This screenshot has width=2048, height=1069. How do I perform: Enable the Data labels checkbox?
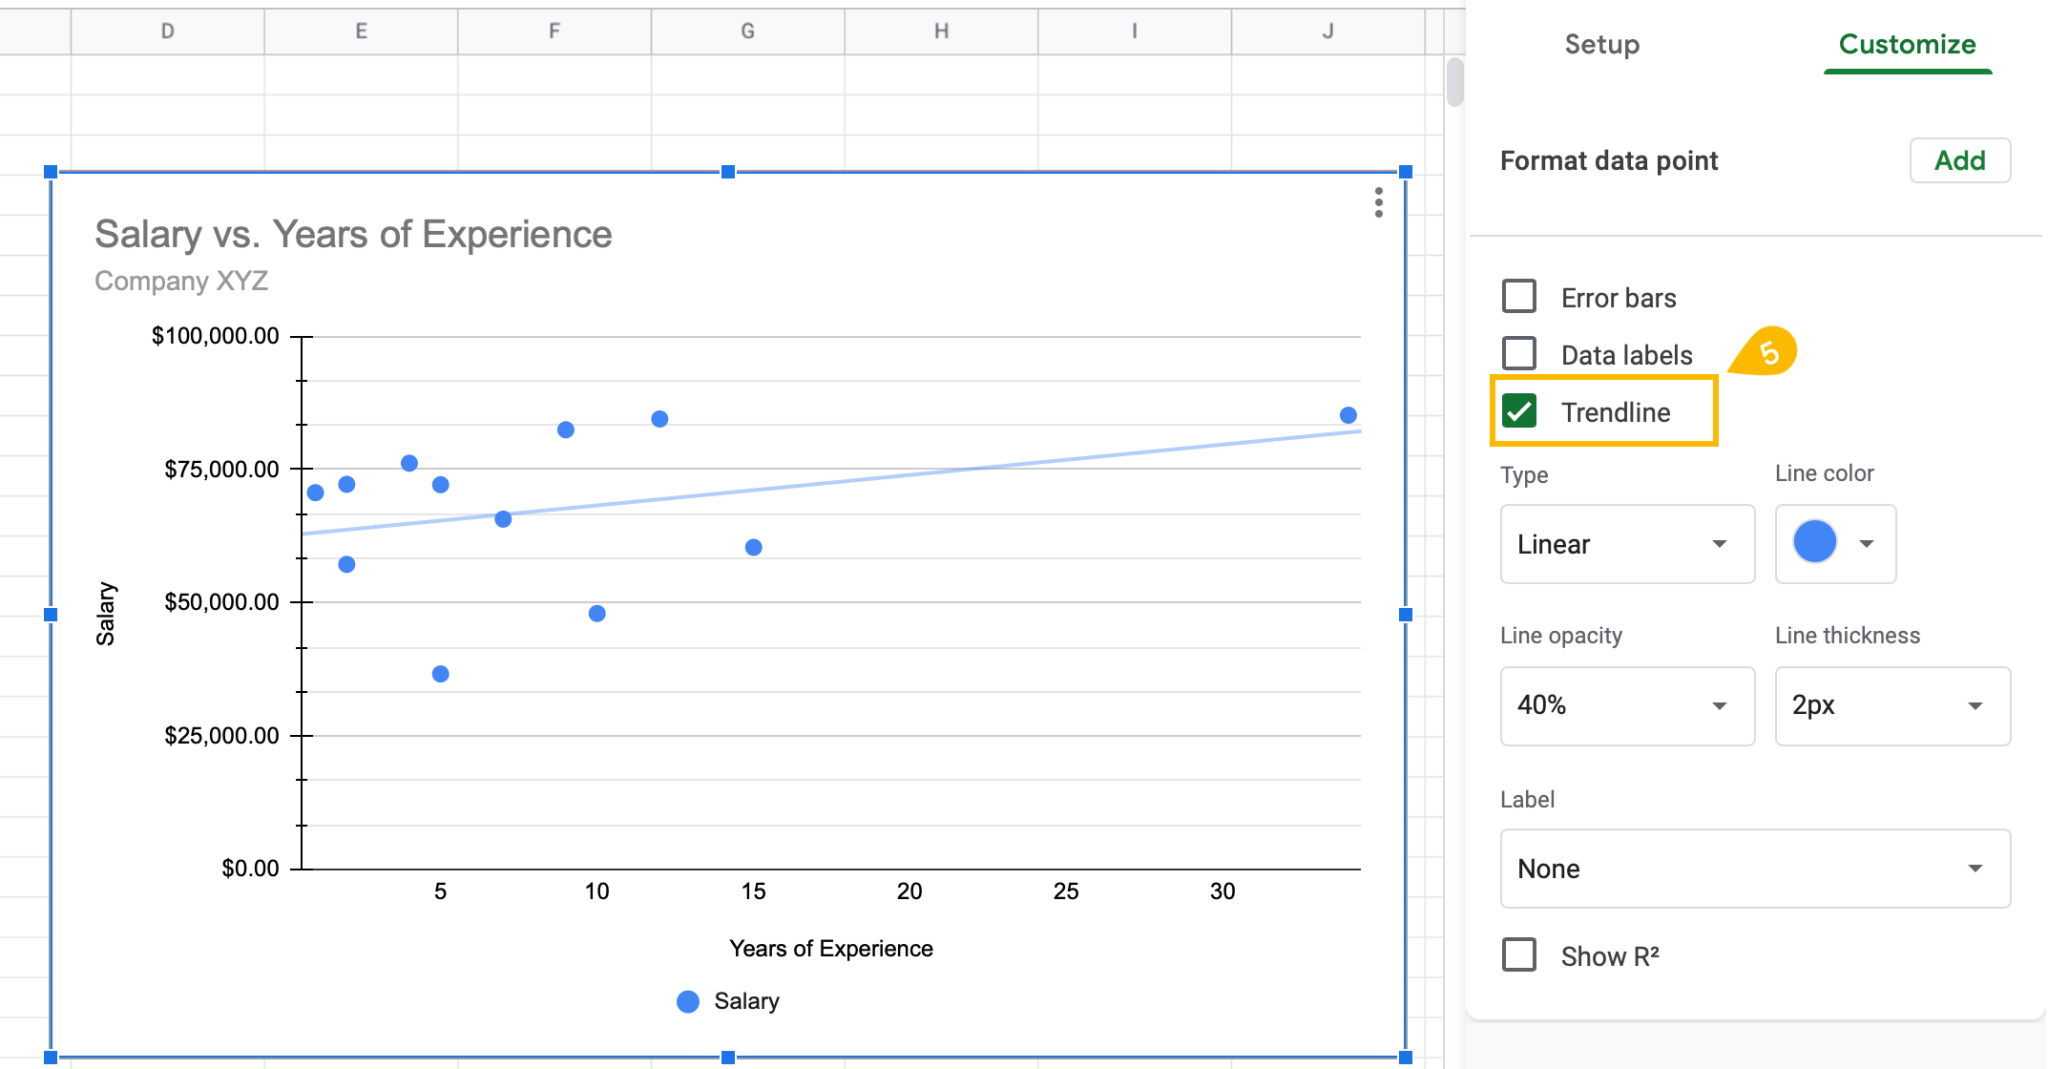tap(1519, 353)
